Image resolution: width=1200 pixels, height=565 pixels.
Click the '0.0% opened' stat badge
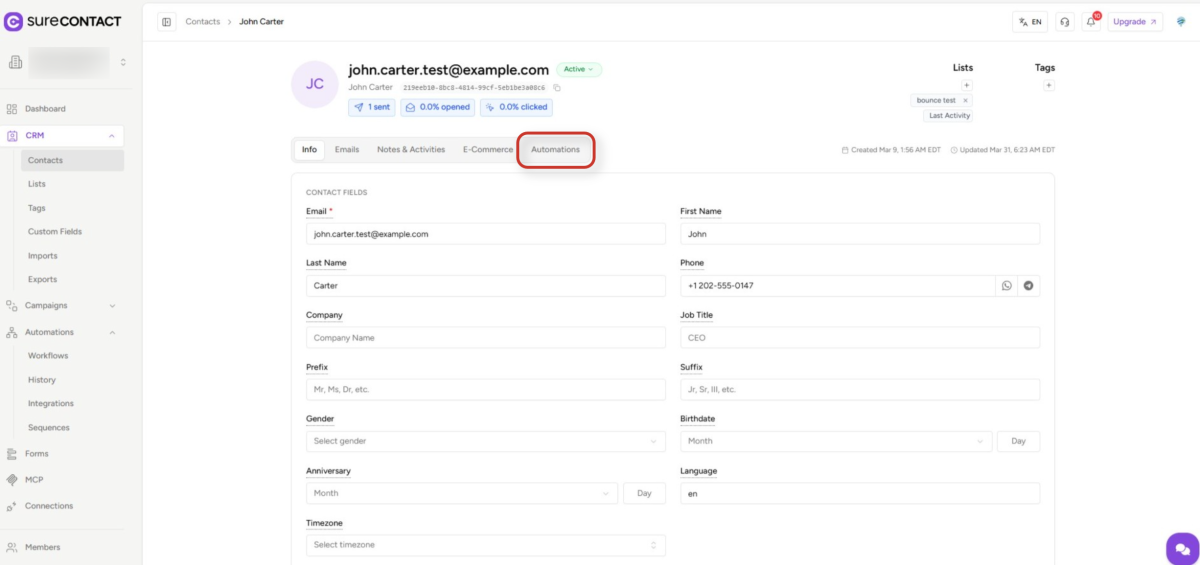pyautogui.click(x=438, y=107)
